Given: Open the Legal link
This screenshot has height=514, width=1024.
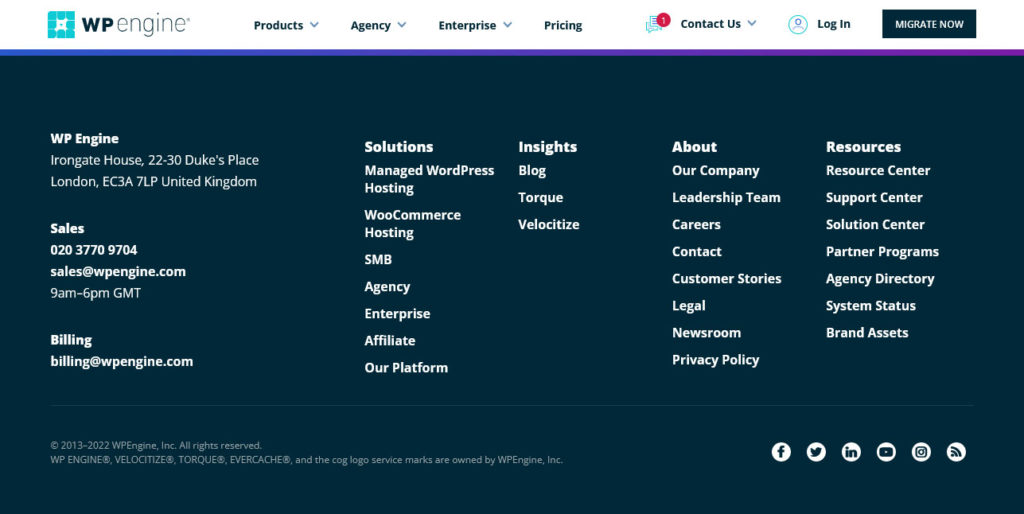Looking at the screenshot, I should click(x=688, y=306).
